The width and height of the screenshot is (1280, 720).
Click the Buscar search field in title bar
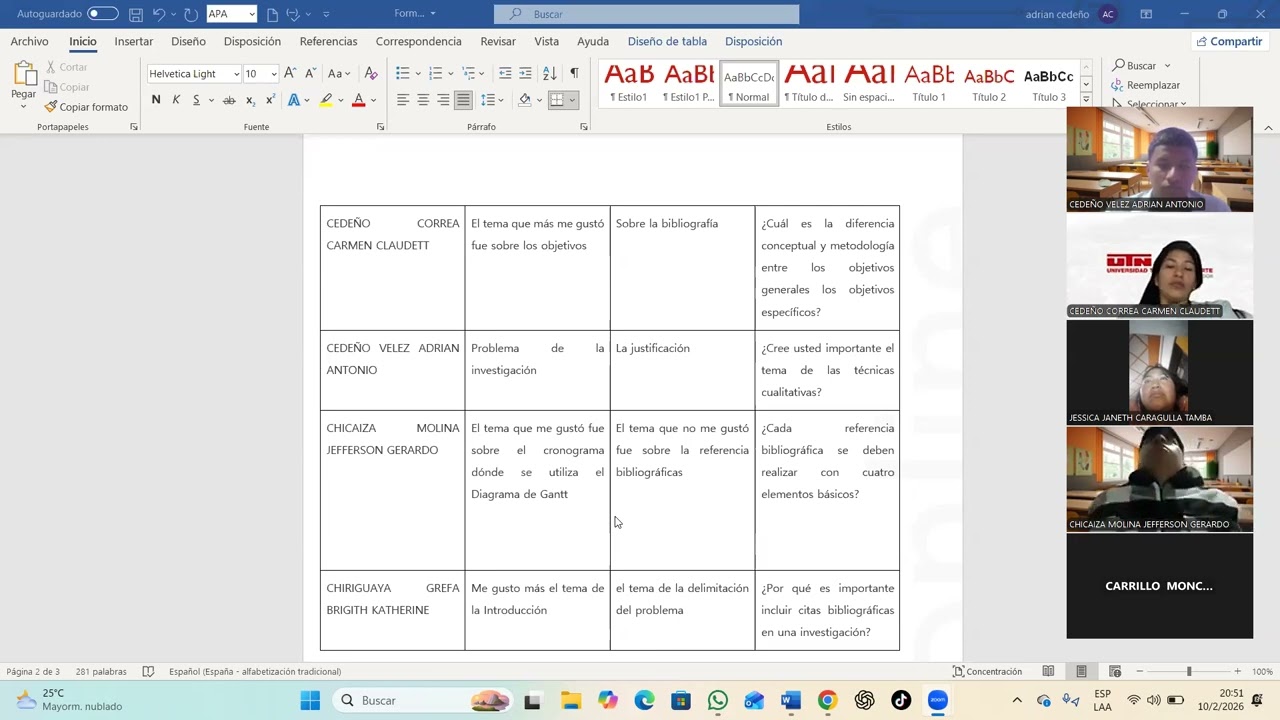[x=646, y=14]
